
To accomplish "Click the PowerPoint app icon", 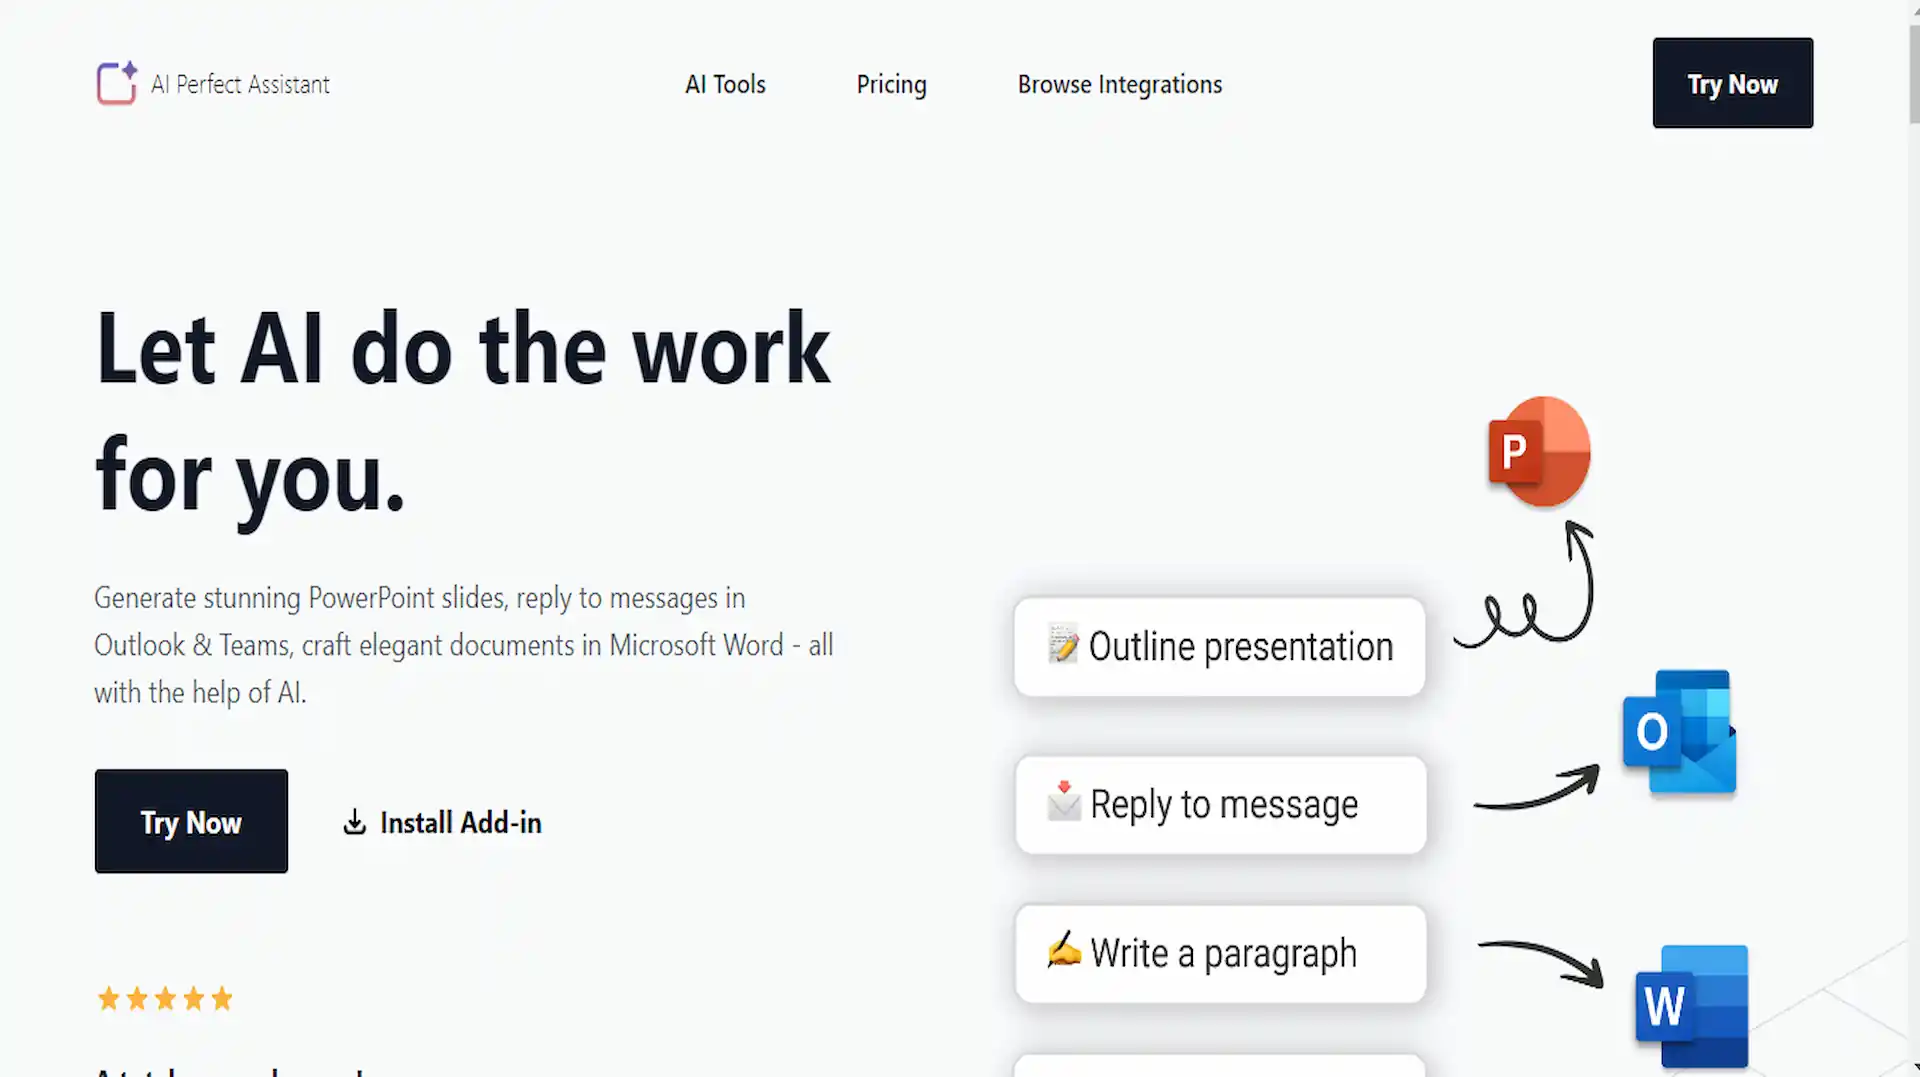I will click(x=1539, y=452).
